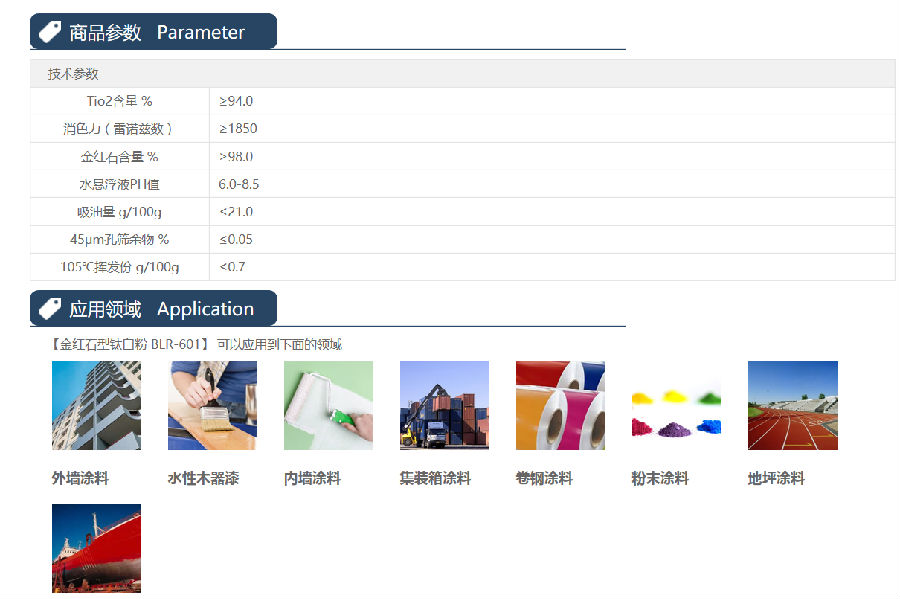Select the 卷钢涂料 coiled steel image
900x599 pixels.
(560, 405)
